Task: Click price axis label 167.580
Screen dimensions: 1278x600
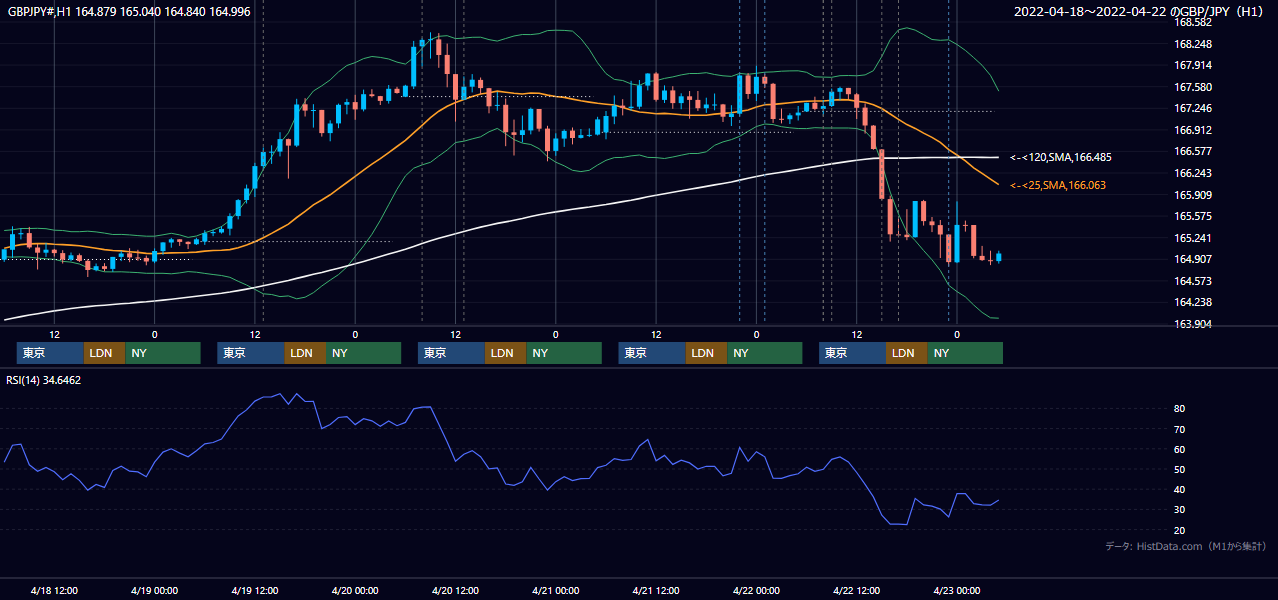Action: click(1193, 87)
